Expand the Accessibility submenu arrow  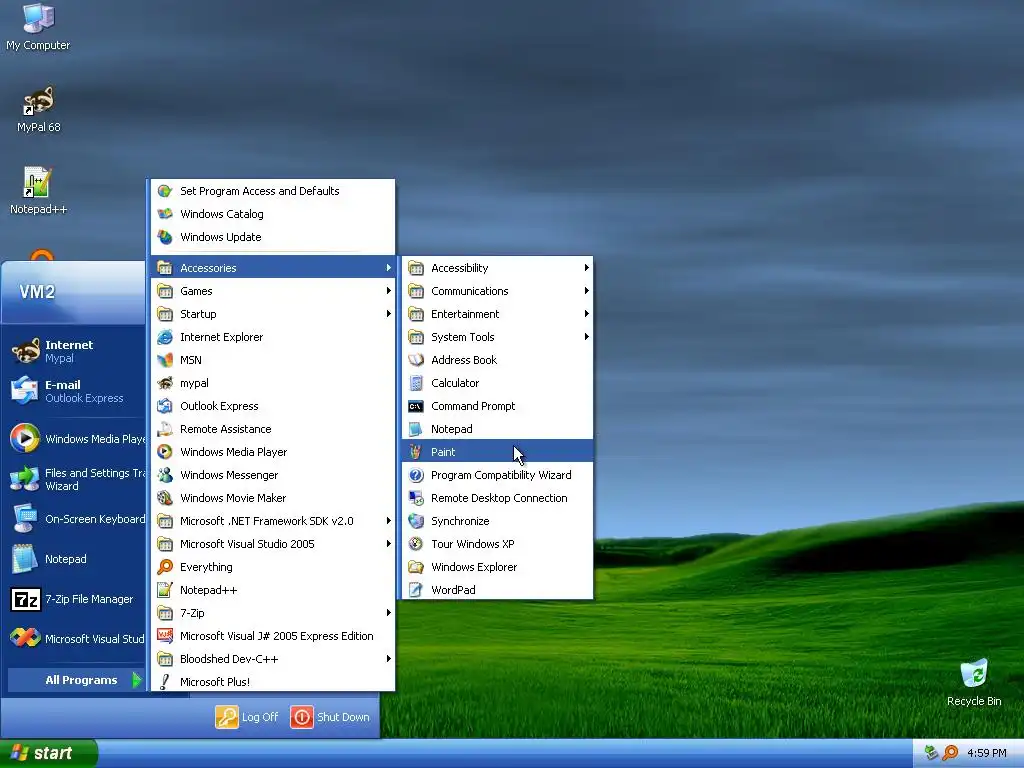(586, 268)
